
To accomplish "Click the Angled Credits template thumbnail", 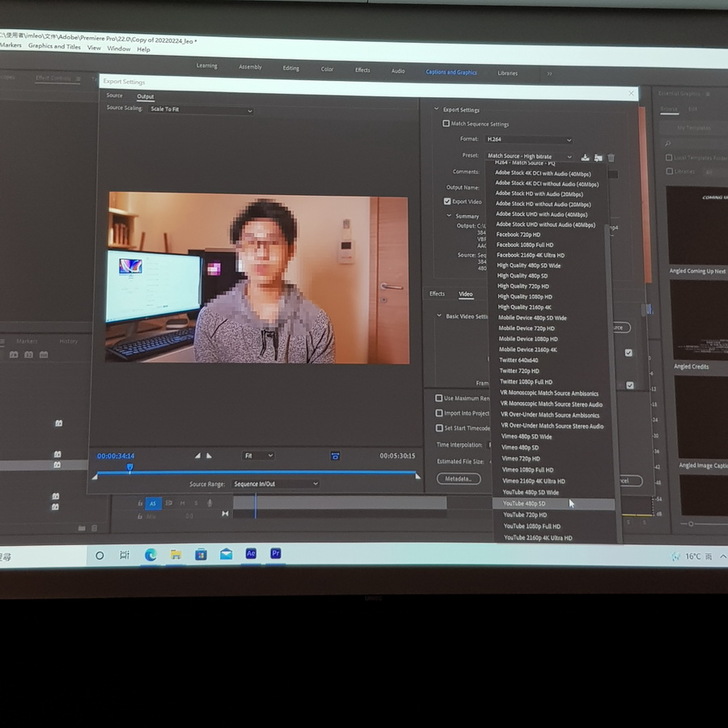I will coord(700,319).
